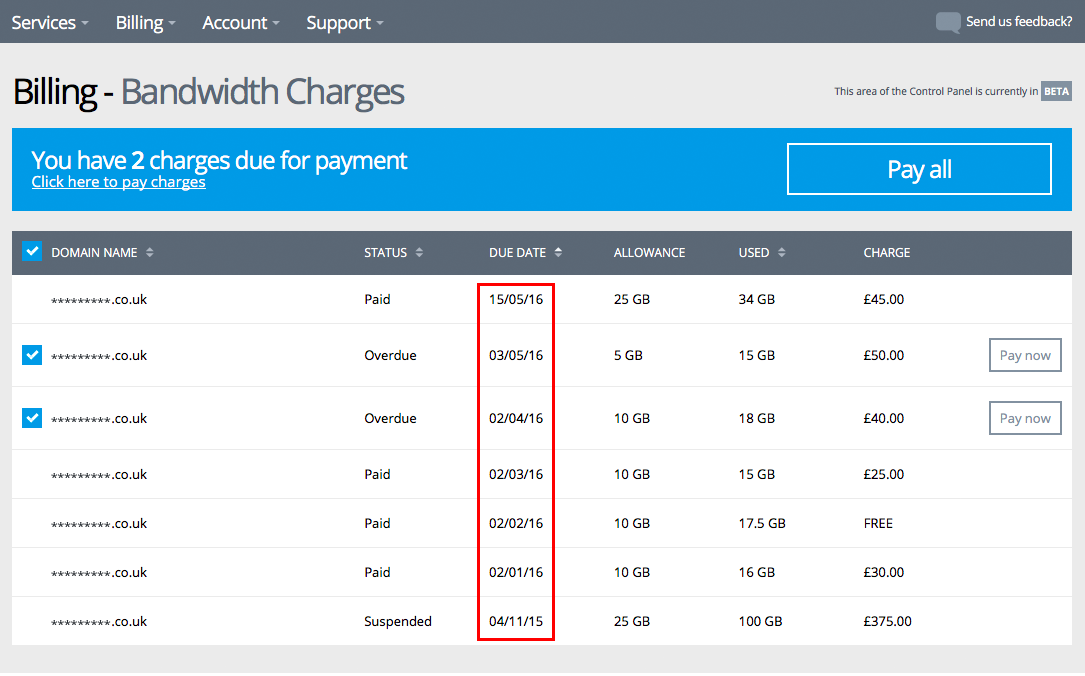Click the CHARGE column header
This screenshot has width=1085, height=676.
886,253
